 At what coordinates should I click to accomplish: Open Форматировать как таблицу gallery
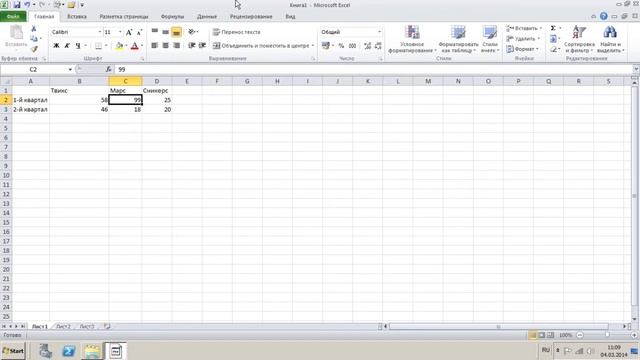(458, 39)
